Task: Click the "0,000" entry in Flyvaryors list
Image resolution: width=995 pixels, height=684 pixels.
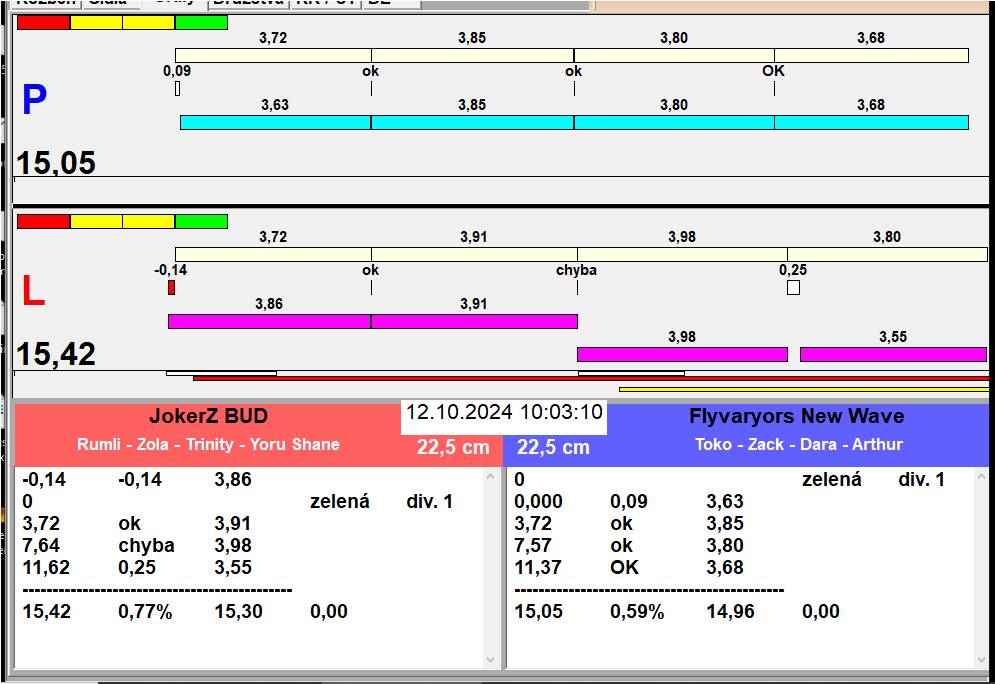Action: (x=538, y=501)
